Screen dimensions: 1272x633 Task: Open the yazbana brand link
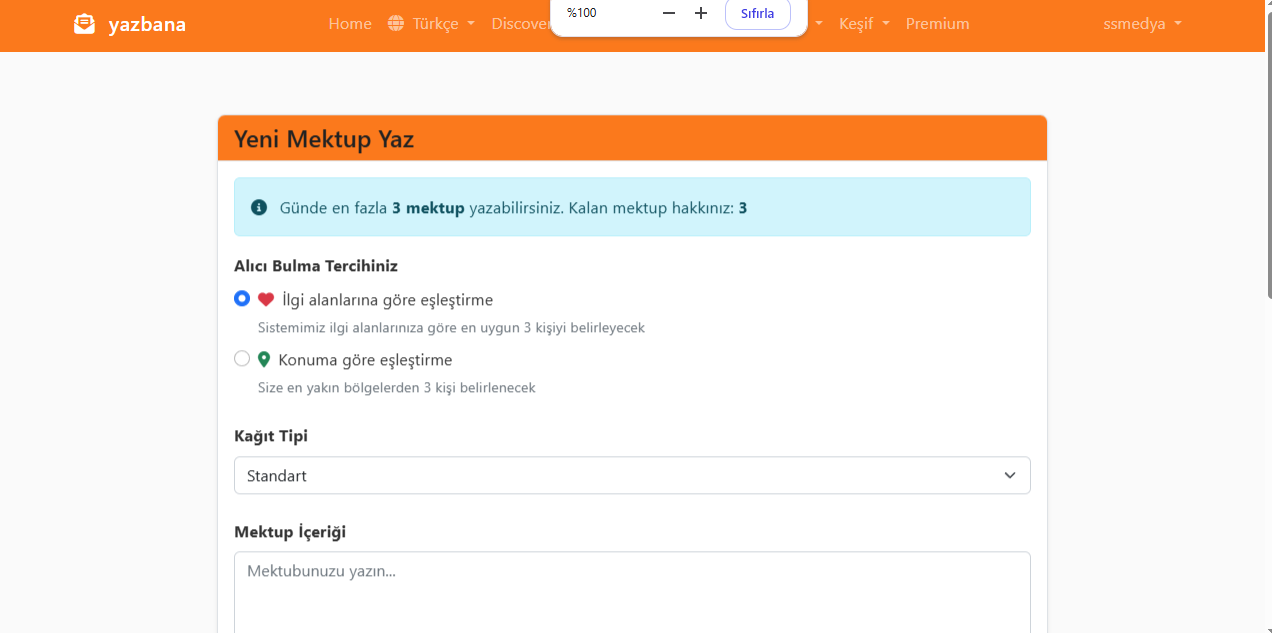[130, 24]
